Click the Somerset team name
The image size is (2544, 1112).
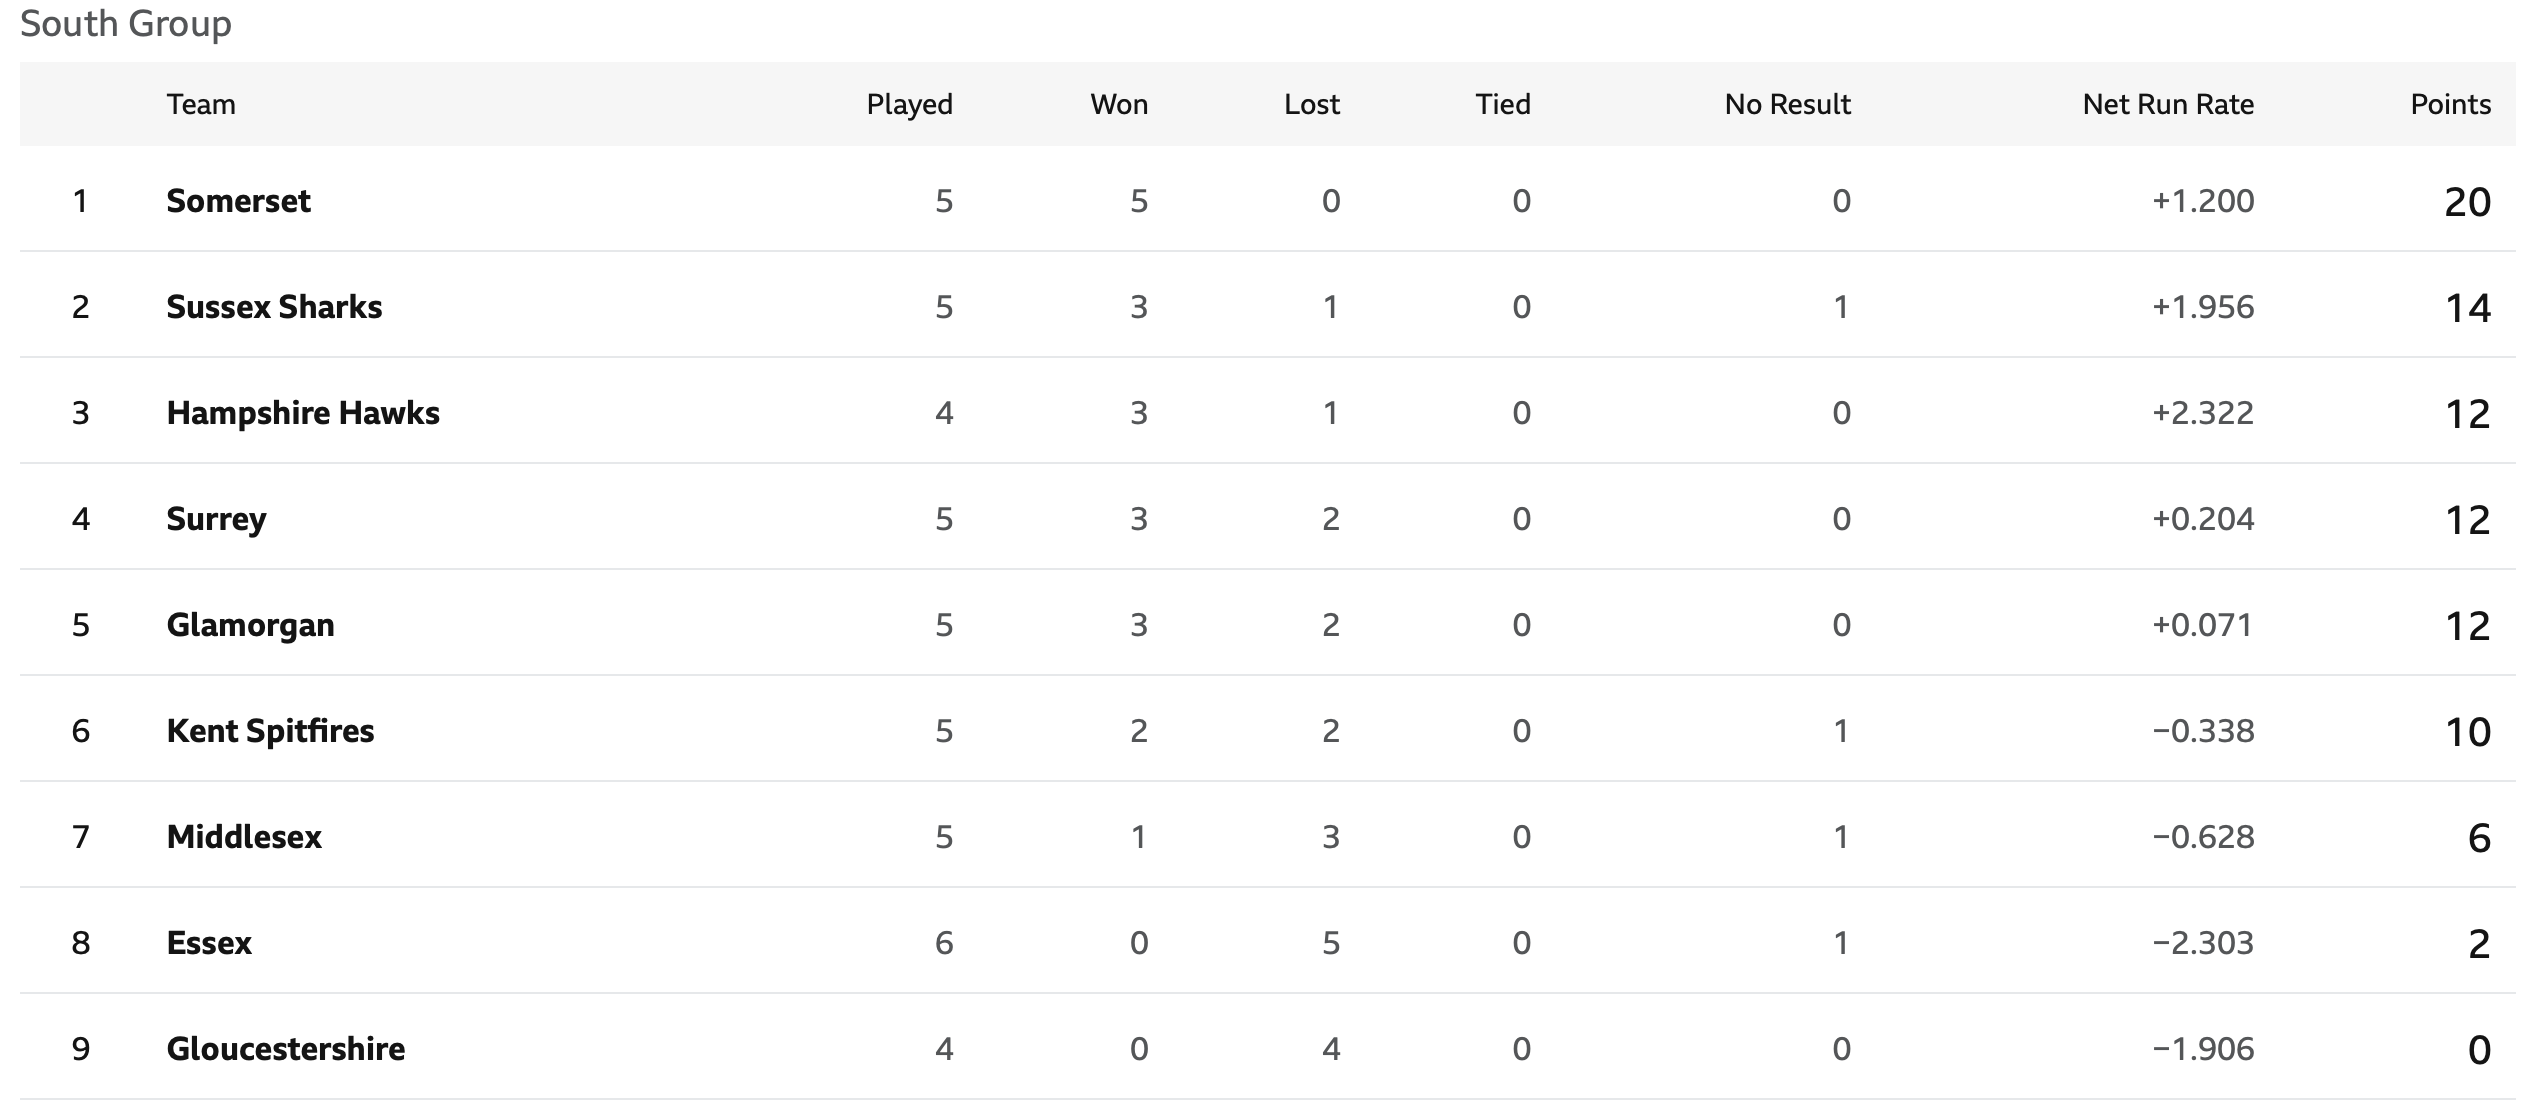click(238, 201)
